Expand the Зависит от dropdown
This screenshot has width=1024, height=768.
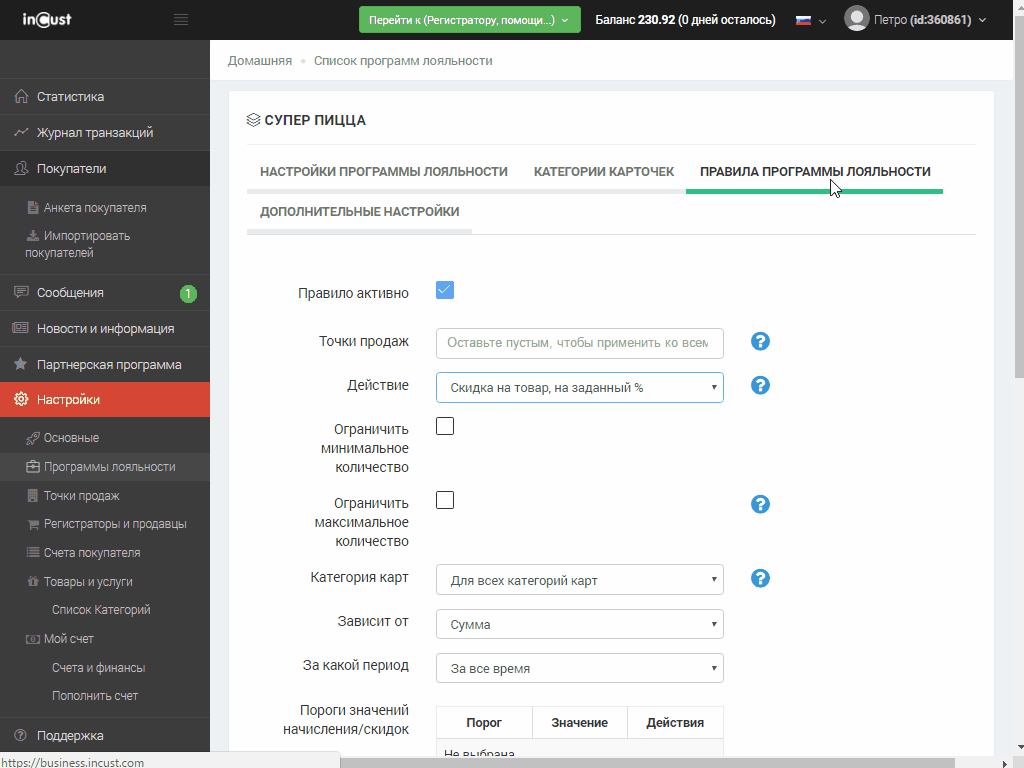[579, 625]
